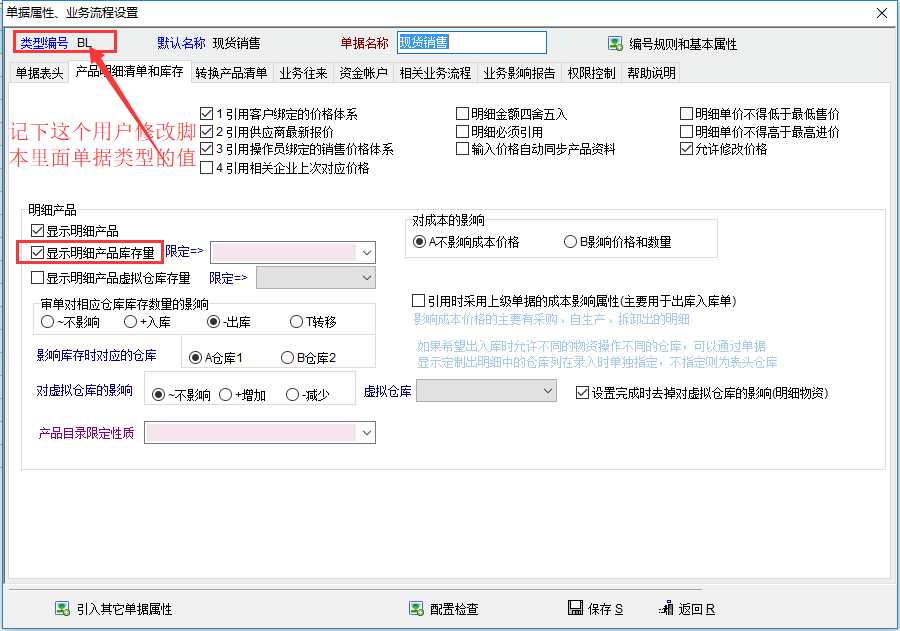Open the 产品目录限定性质 dropdown
Screen dimensions: 900x631
tap(366, 433)
